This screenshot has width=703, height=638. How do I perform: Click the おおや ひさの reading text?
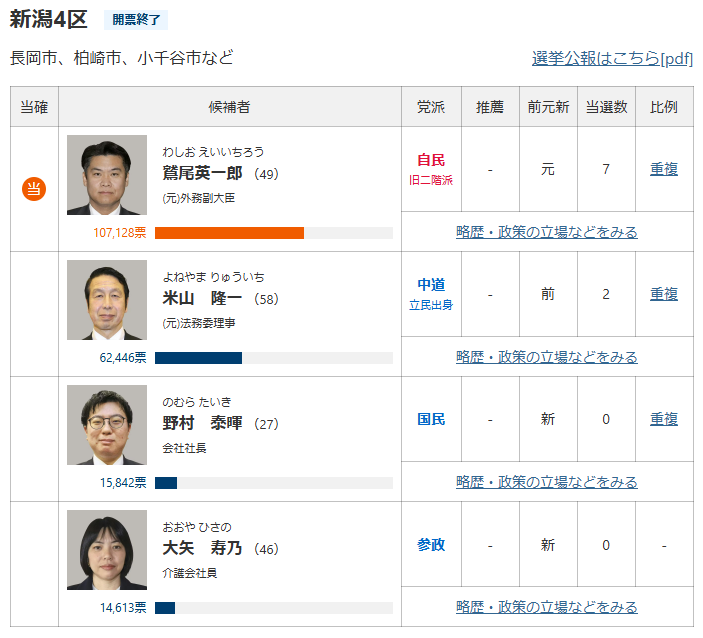click(x=197, y=527)
